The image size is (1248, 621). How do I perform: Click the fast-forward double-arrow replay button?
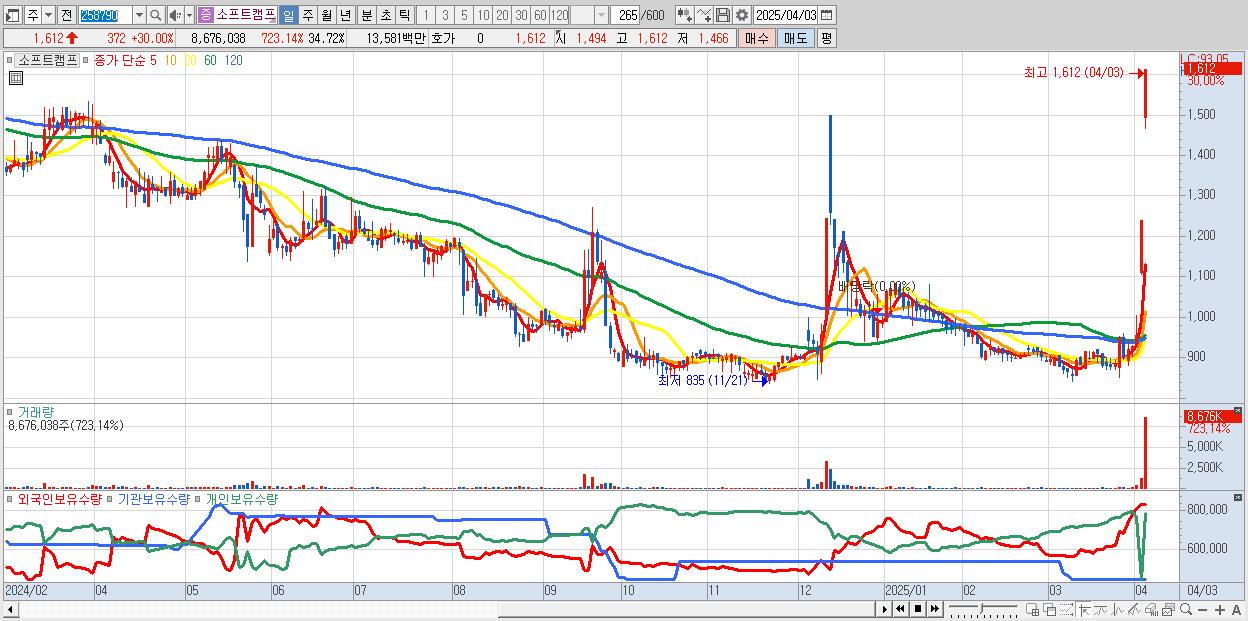[x=934, y=609]
